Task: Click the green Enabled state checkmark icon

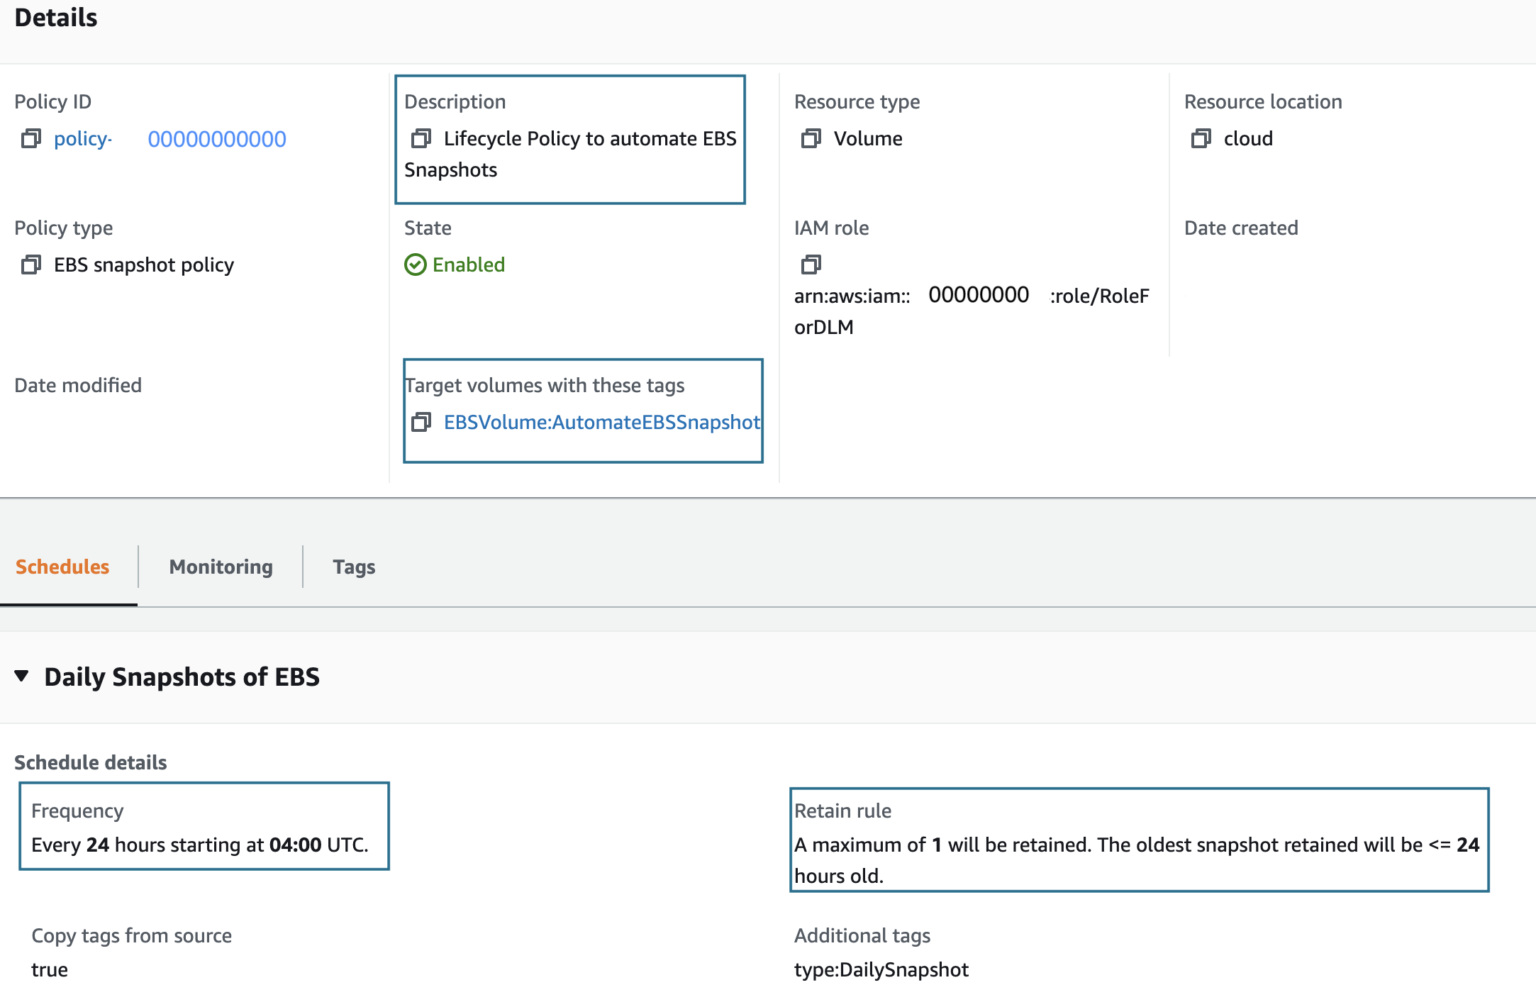Action: coord(415,264)
